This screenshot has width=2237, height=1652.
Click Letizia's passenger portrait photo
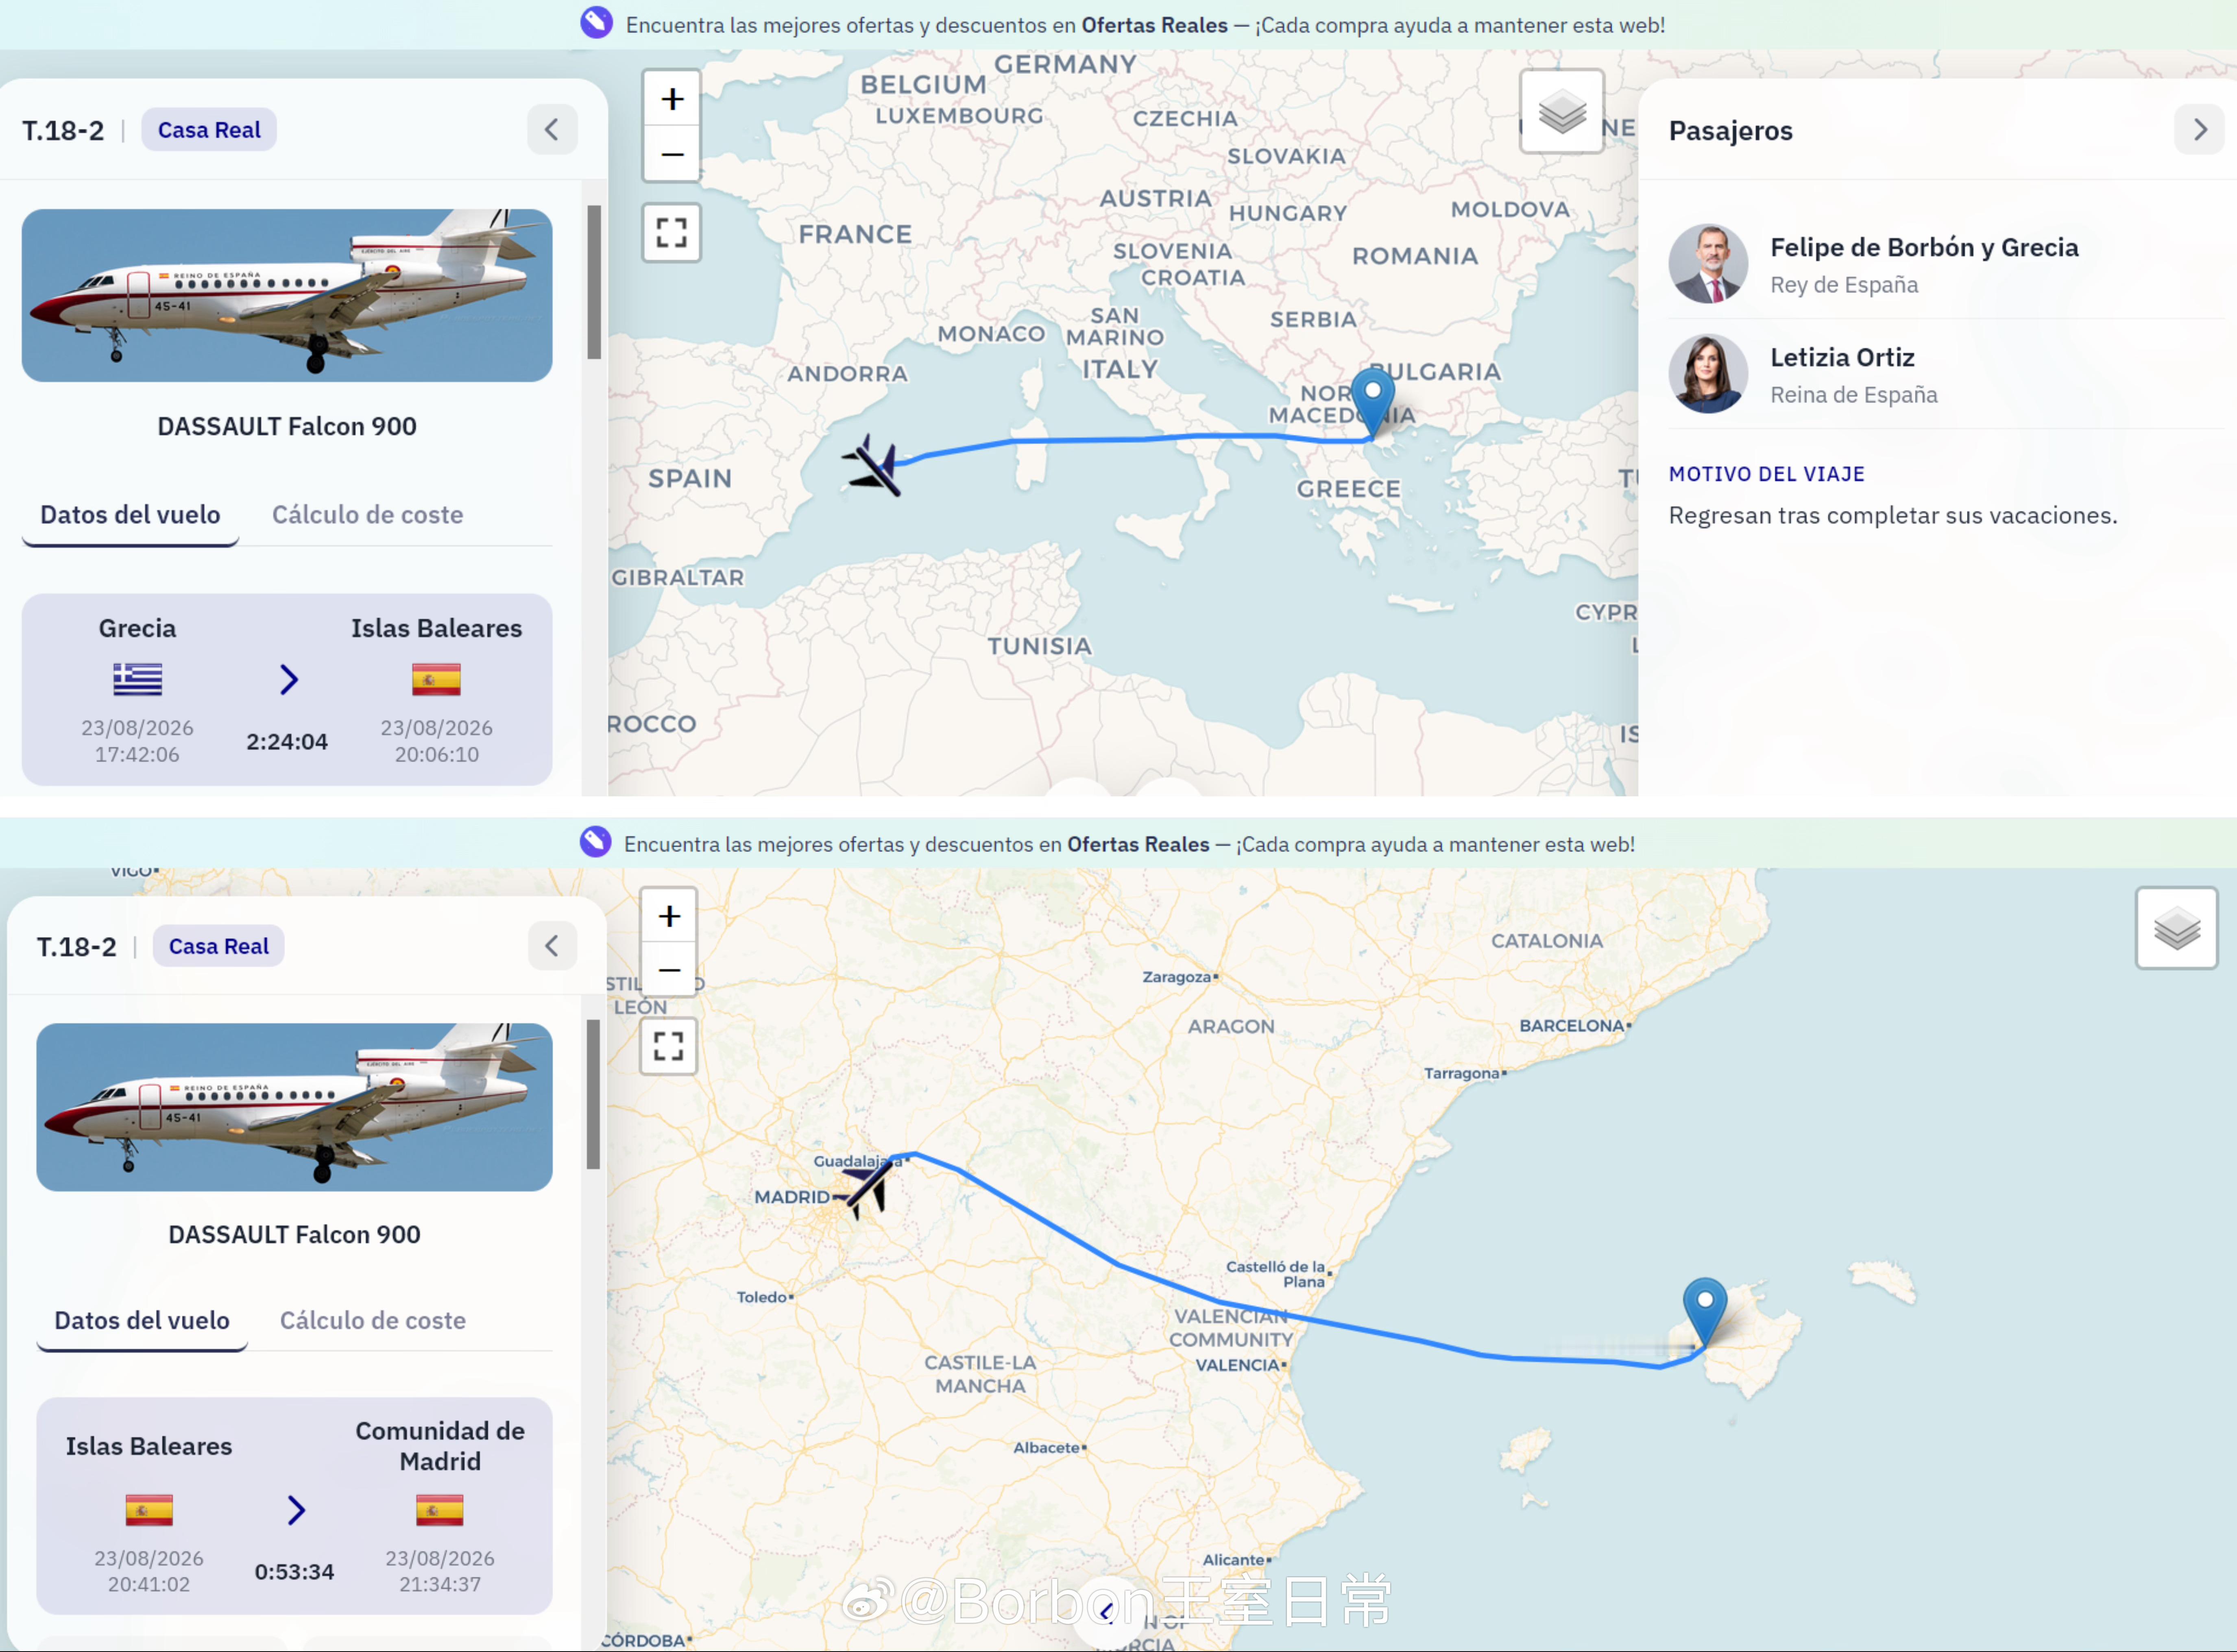[1708, 373]
